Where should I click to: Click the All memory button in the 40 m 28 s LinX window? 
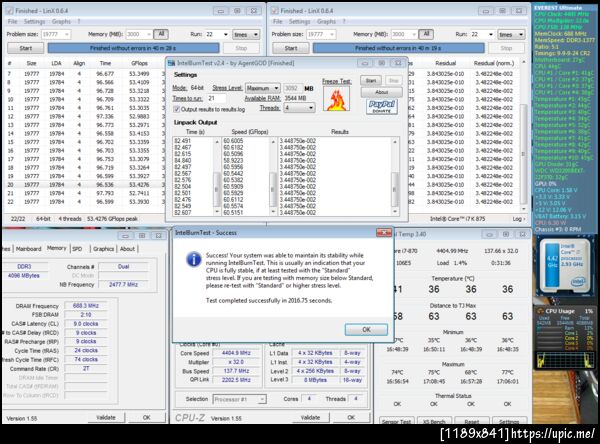(161, 34)
